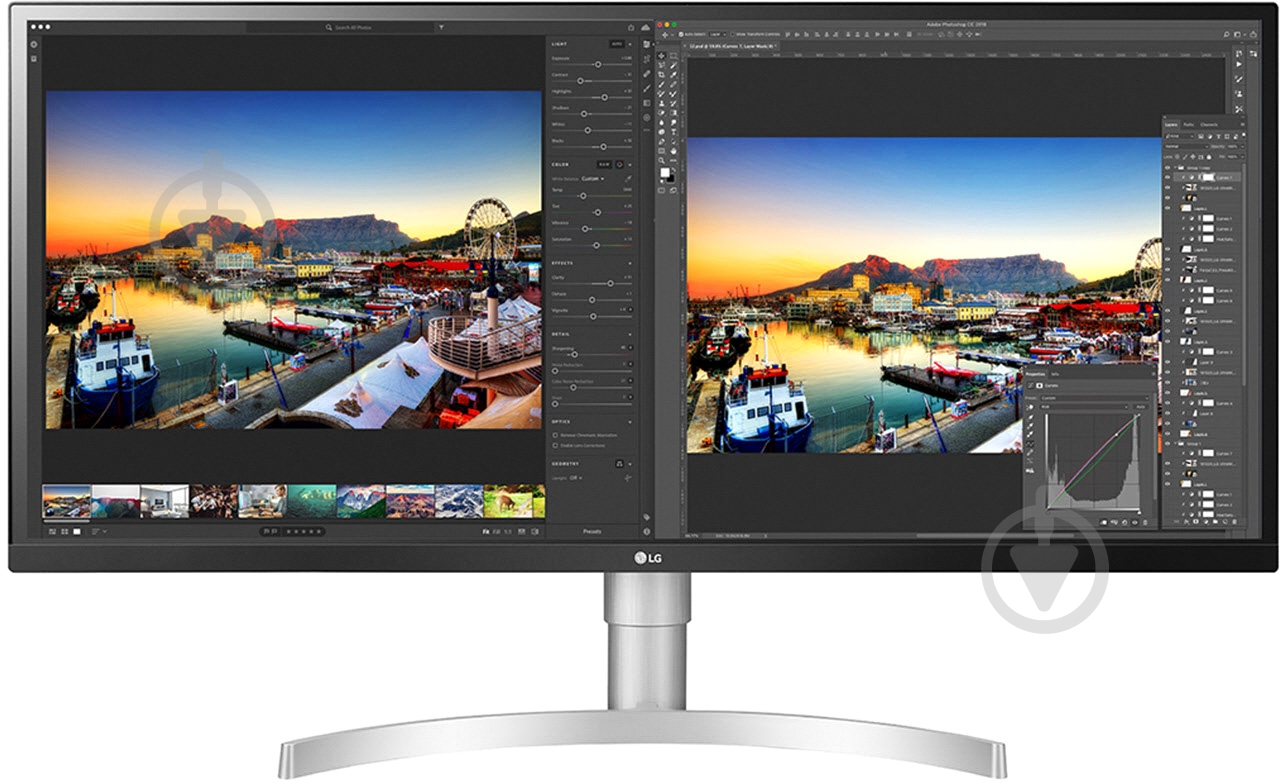Open the RGB channel dropdown in Curves properties
1280x784 pixels.
(x=1084, y=406)
